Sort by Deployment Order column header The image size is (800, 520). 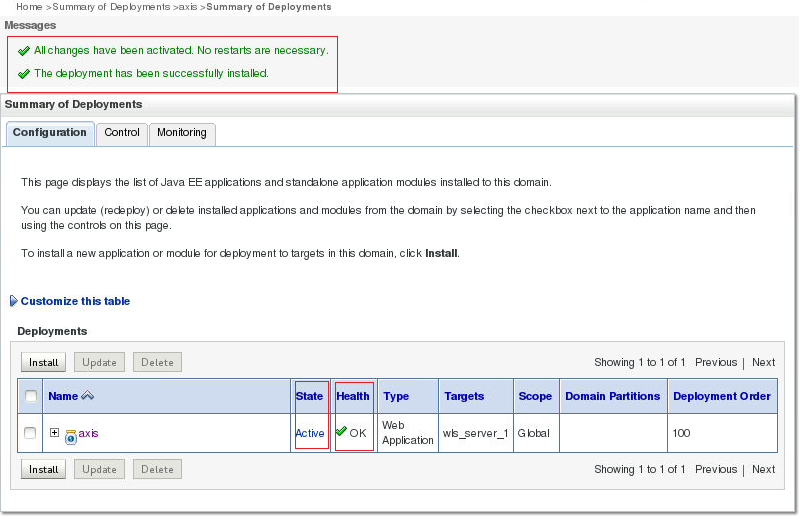[x=721, y=396]
